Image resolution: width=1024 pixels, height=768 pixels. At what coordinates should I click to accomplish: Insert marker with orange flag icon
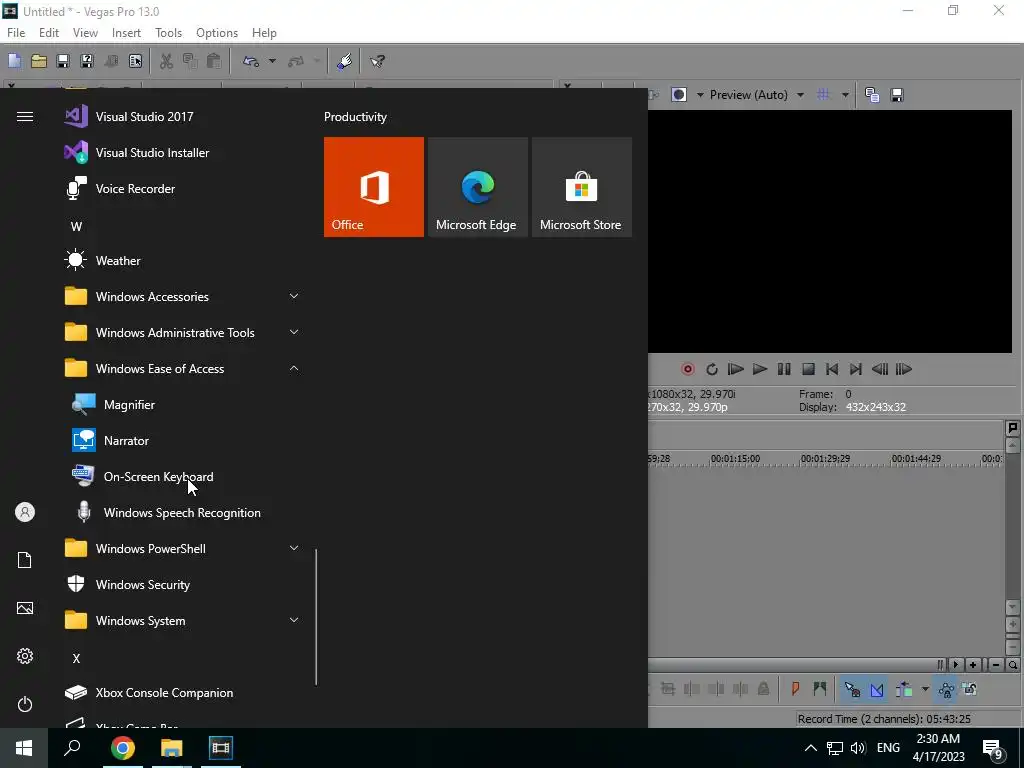[x=795, y=688]
